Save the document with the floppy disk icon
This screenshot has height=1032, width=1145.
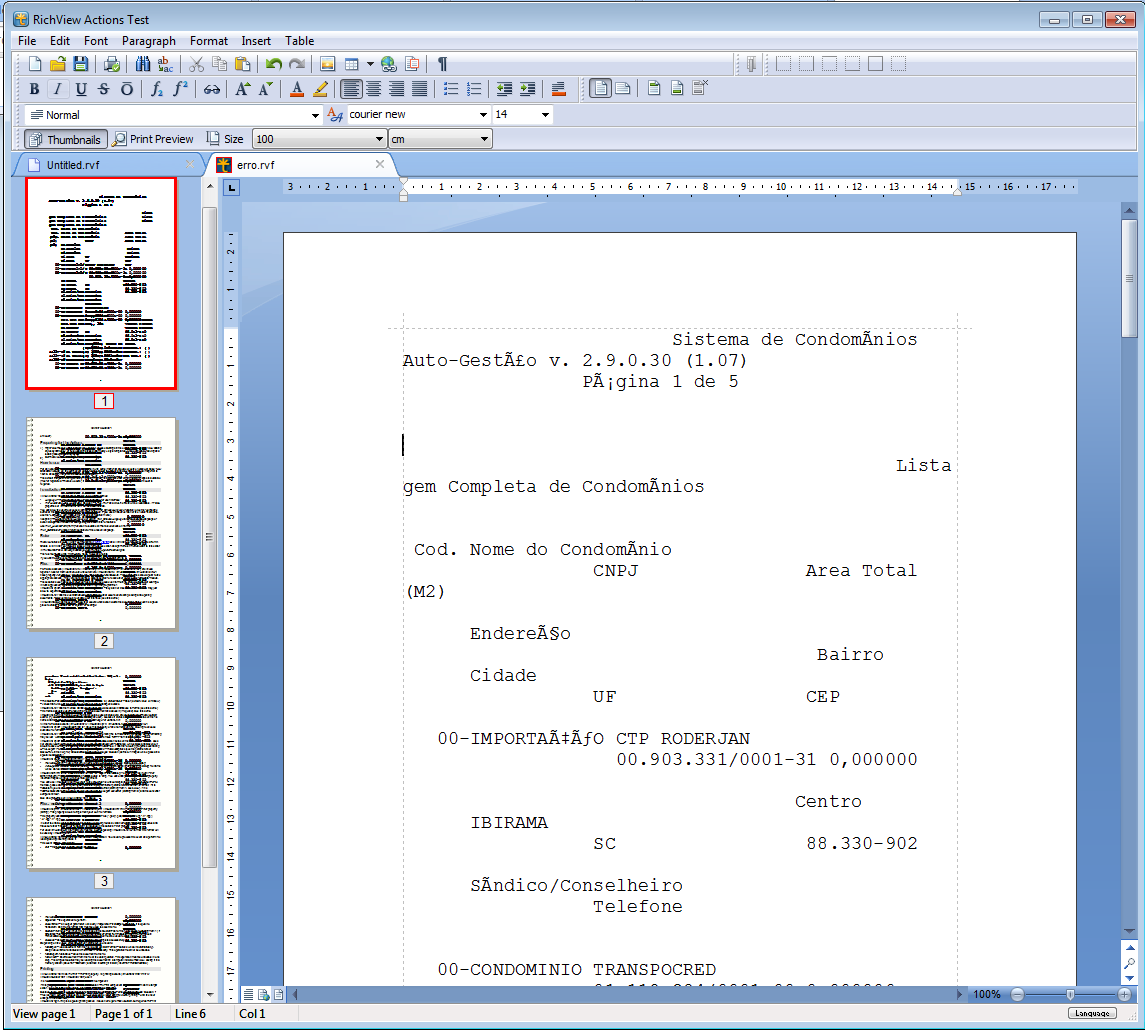tap(80, 64)
